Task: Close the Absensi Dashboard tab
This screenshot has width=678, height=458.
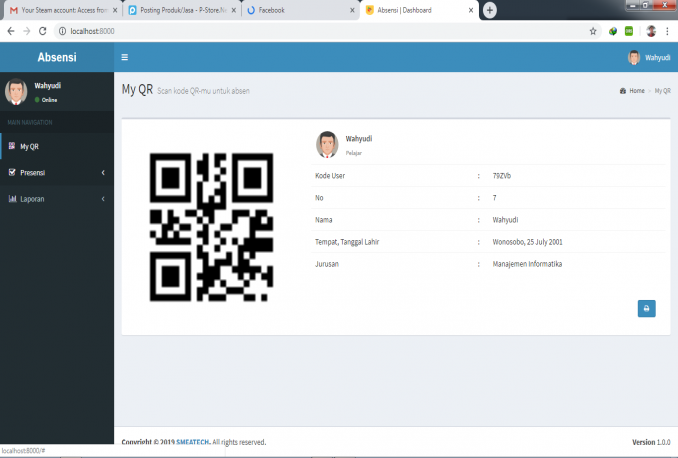Action: (x=471, y=10)
